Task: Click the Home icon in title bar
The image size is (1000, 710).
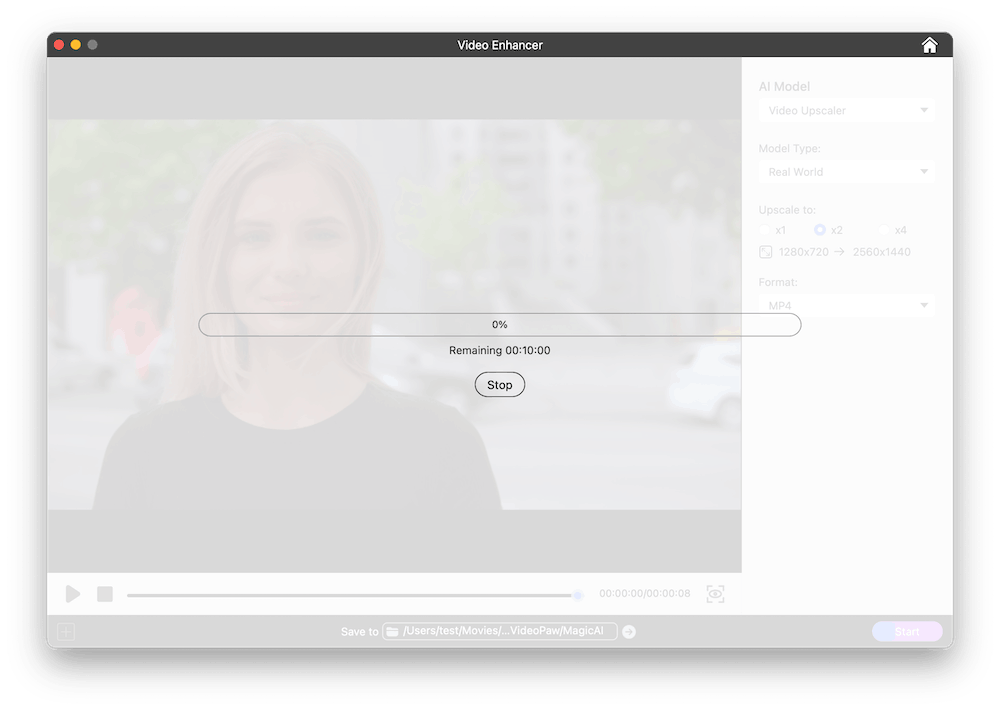Action: [x=929, y=45]
